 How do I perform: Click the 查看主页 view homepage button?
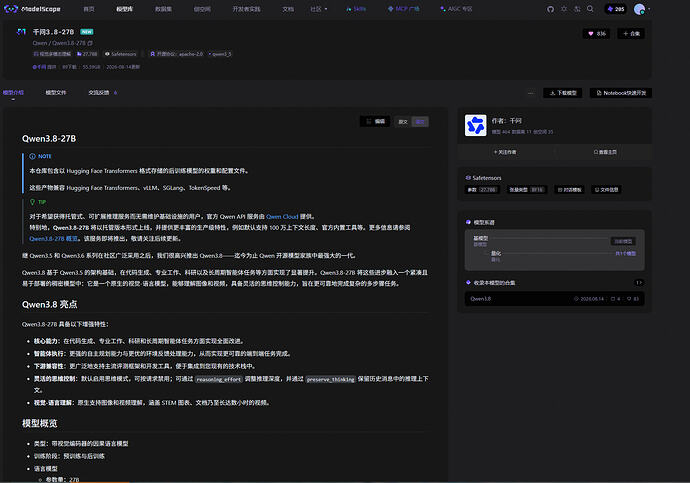tap(605, 152)
